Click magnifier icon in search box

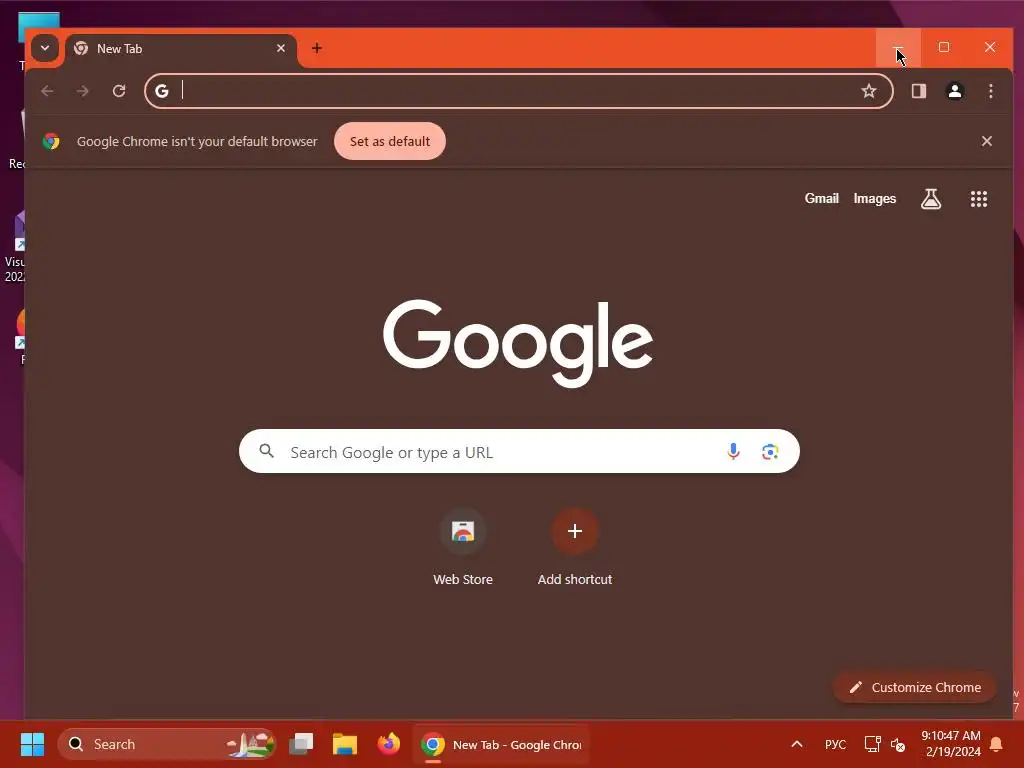pos(266,451)
